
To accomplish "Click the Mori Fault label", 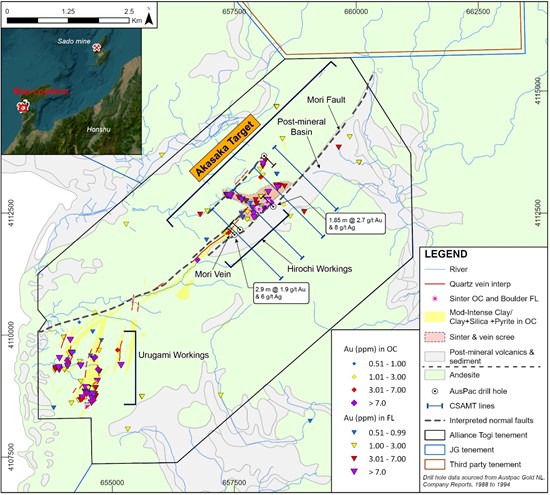I will (x=326, y=100).
